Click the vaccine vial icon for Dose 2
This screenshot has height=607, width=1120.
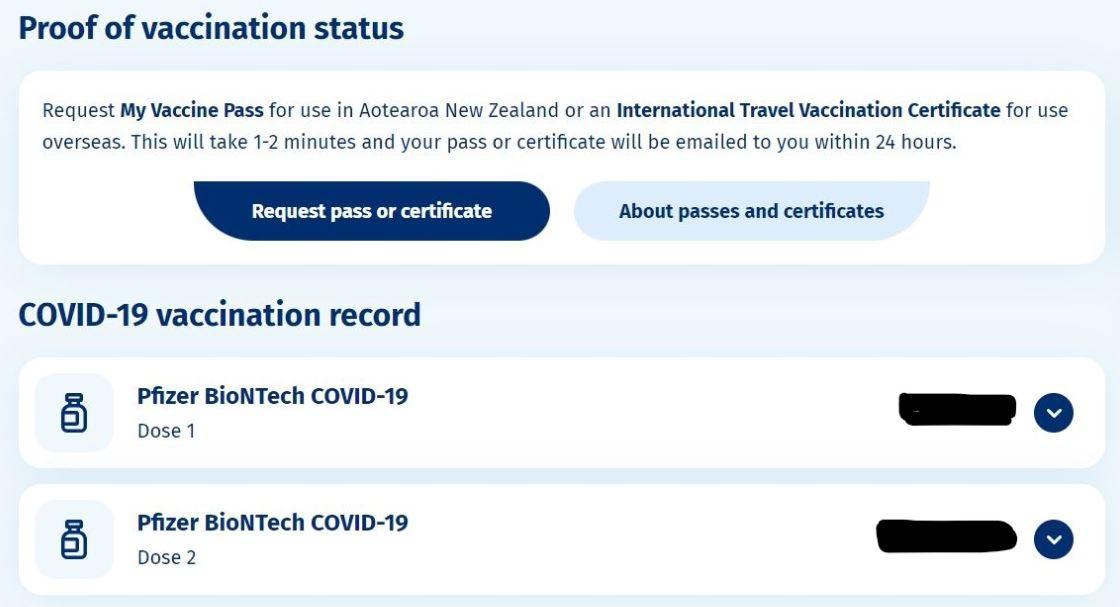pos(74,539)
